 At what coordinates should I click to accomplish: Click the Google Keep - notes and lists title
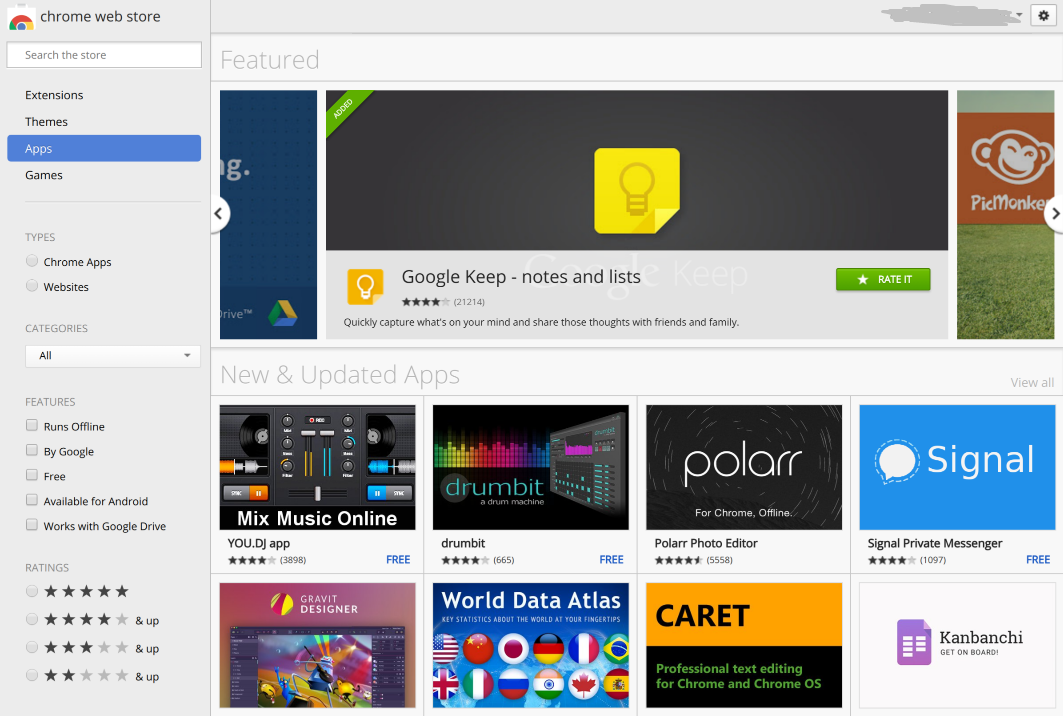pyautogui.click(x=521, y=277)
